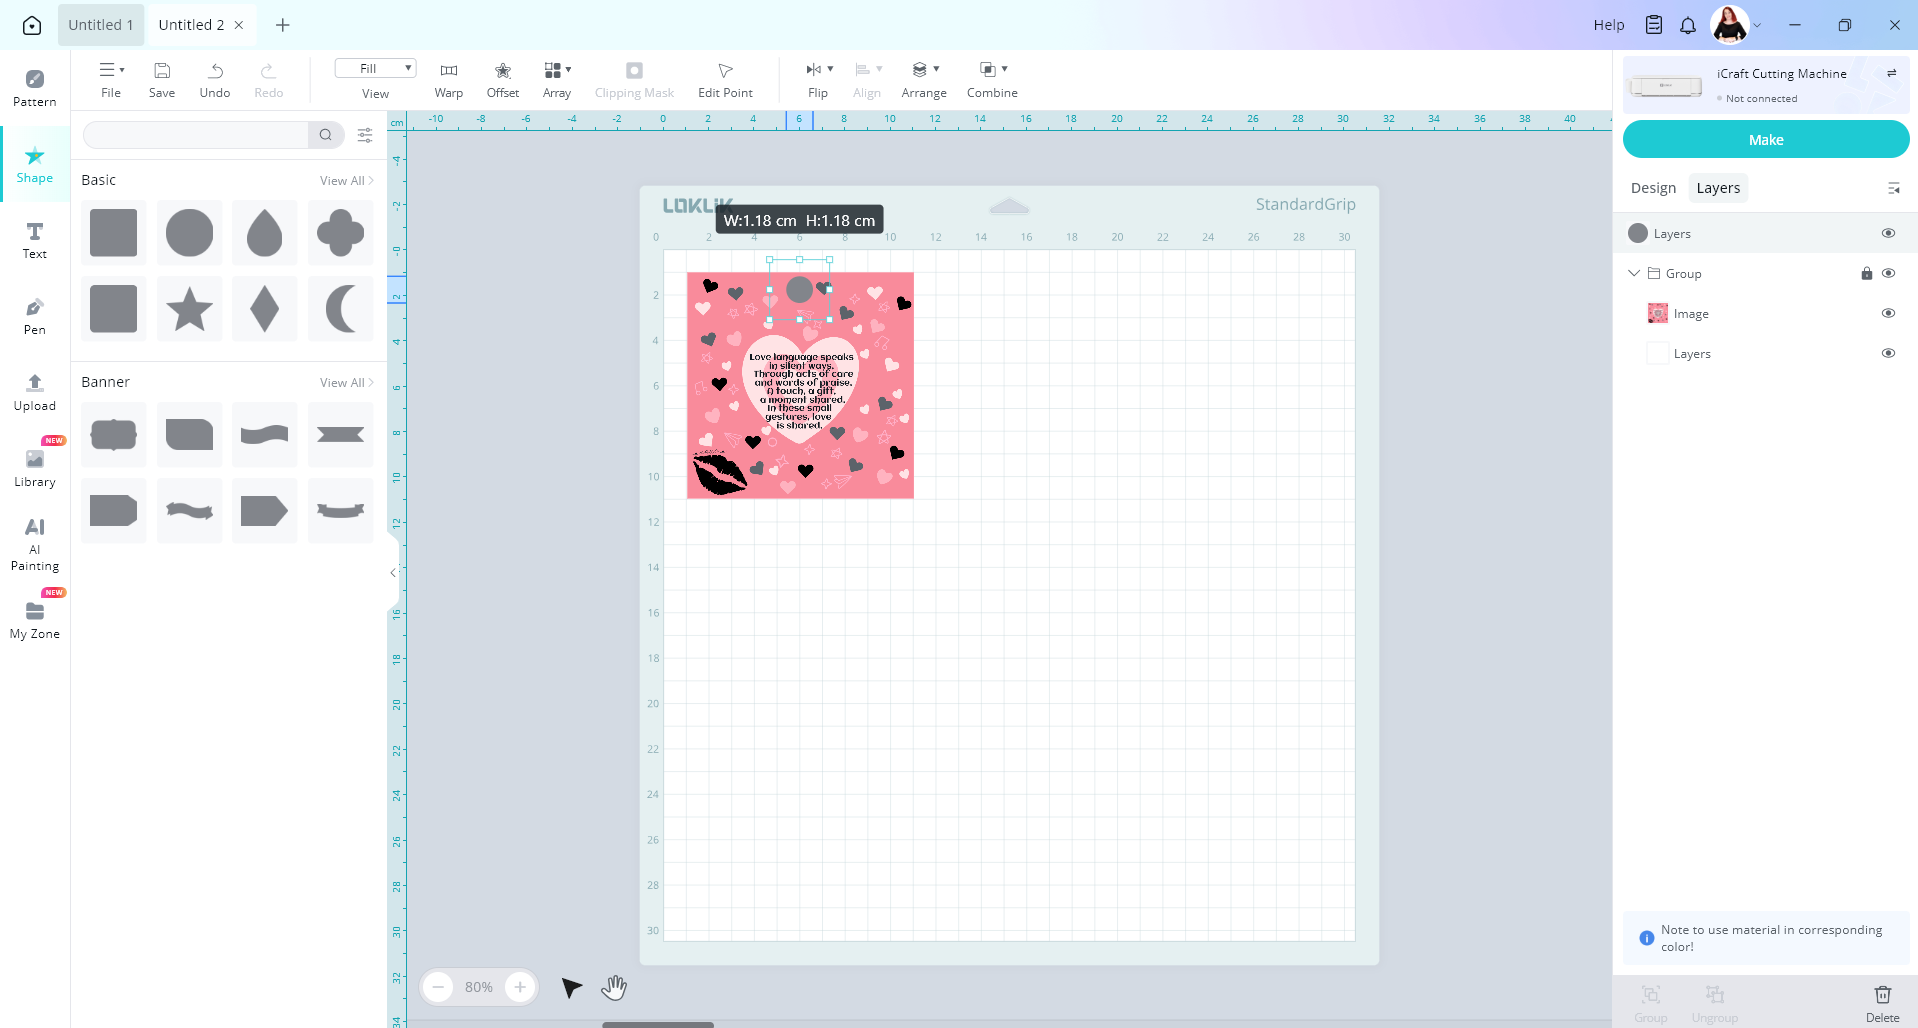Click View All for Banner shapes
The image size is (1918, 1028).
346,382
